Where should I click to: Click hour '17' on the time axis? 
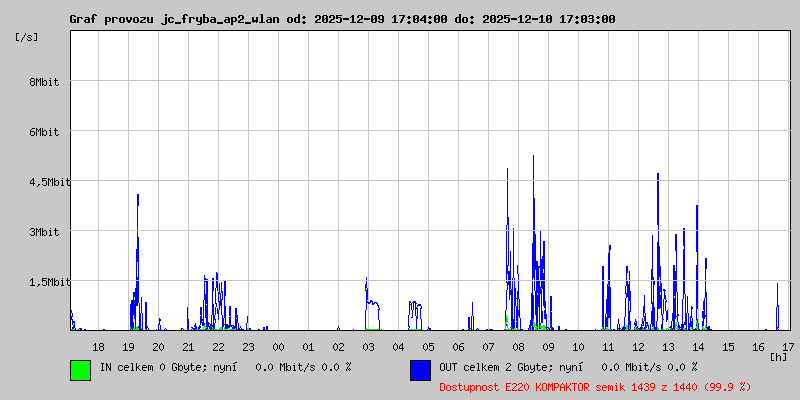tap(788, 347)
